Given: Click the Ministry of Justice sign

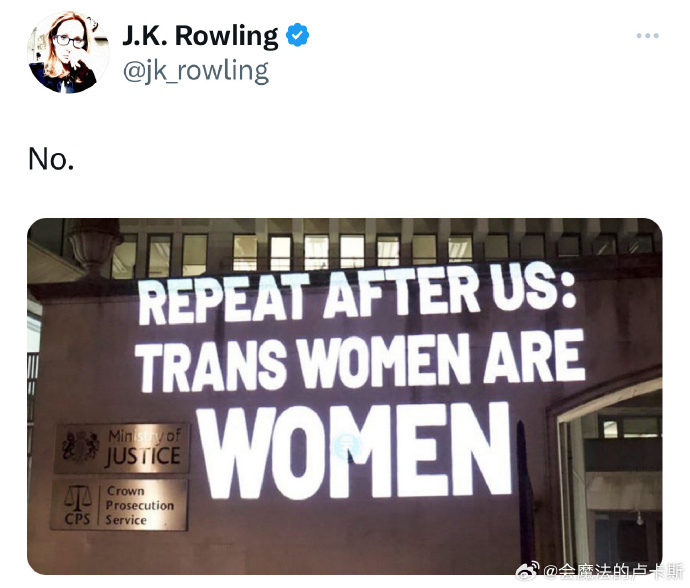Looking at the screenshot, I should click(x=121, y=448).
